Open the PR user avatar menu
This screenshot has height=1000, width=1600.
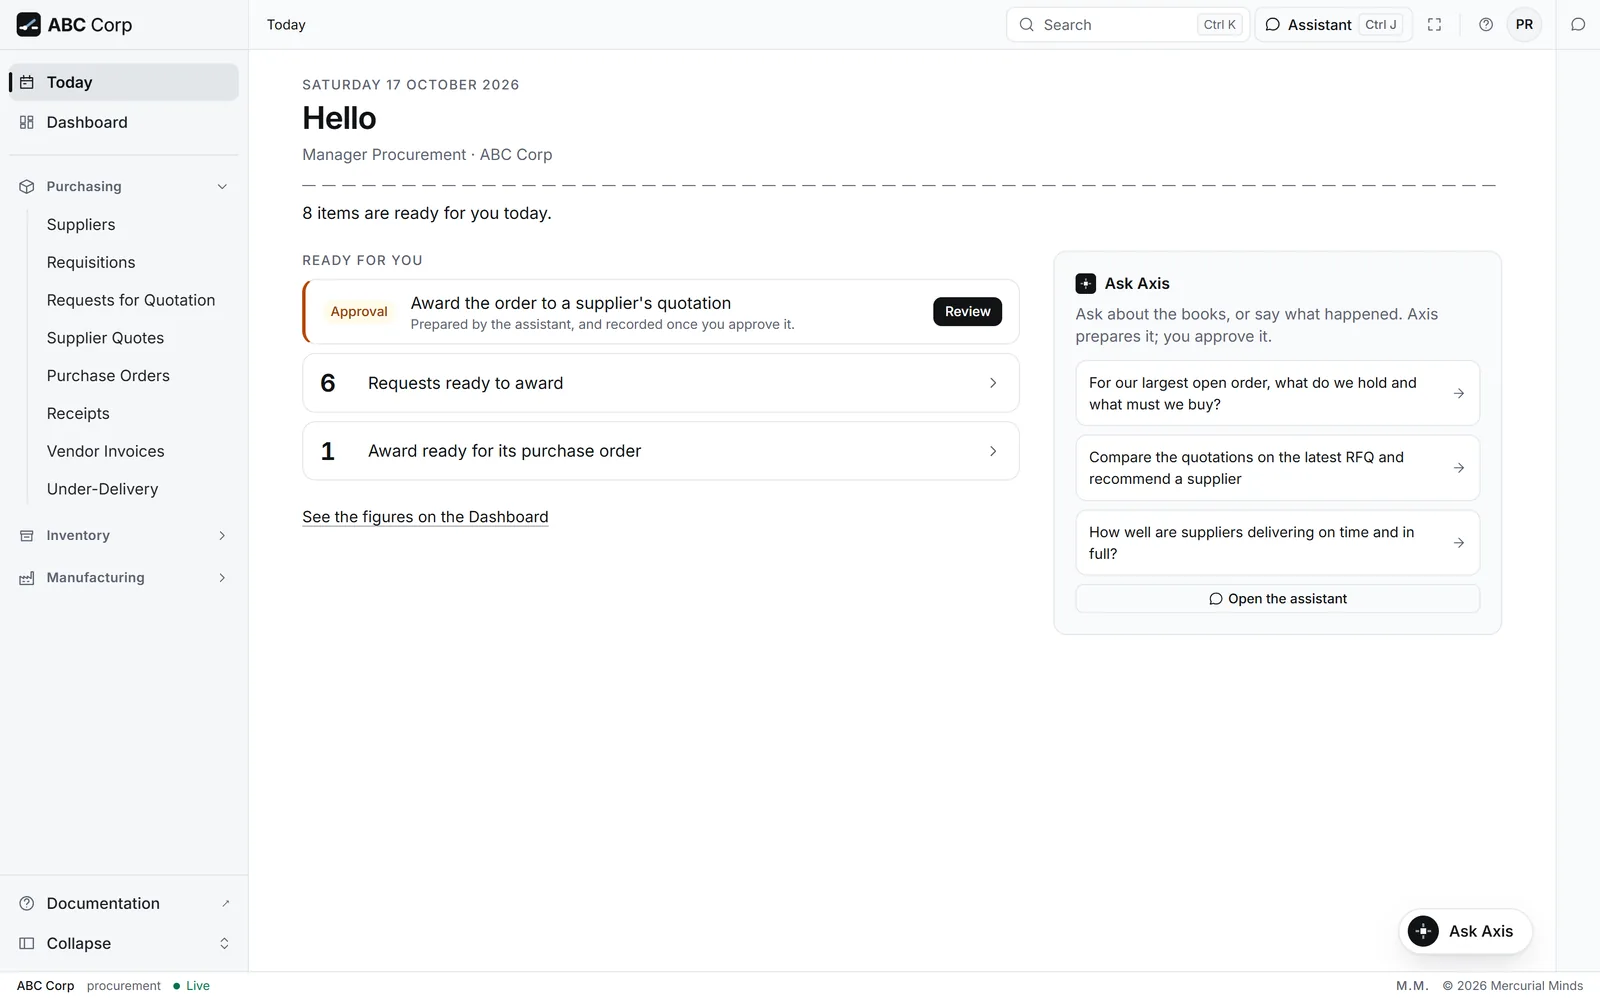(x=1524, y=25)
